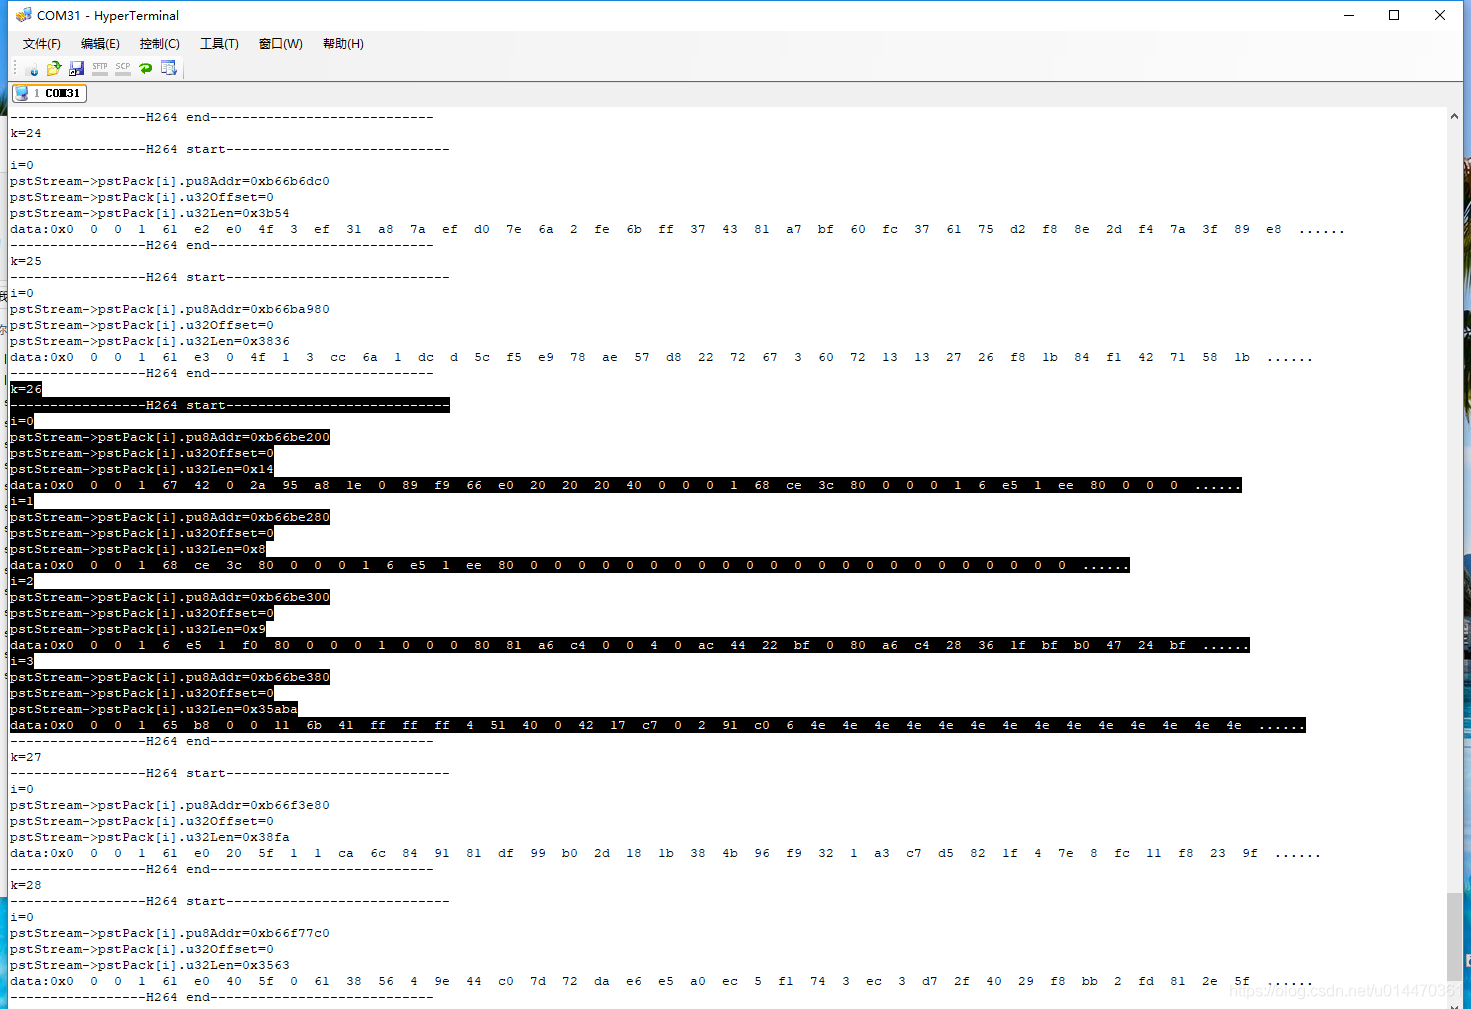
Task: Click the line 'k=25'
Action: click(x=26, y=261)
